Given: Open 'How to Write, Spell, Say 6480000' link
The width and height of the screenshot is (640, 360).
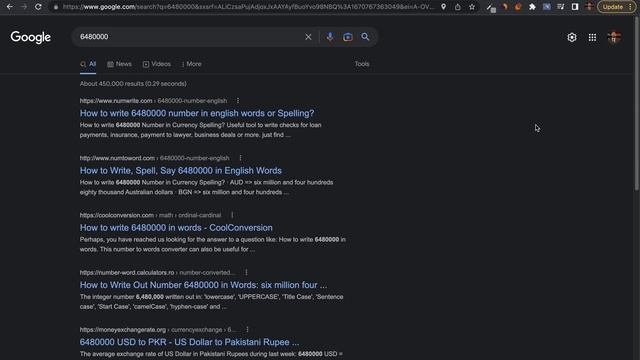Looking at the screenshot, I should pyautogui.click(x=181, y=170).
